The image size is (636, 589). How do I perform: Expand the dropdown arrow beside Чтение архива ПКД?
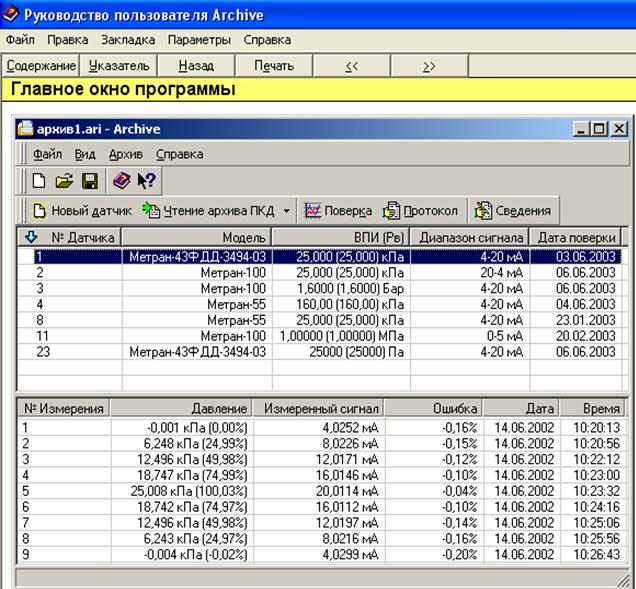pyautogui.click(x=286, y=211)
